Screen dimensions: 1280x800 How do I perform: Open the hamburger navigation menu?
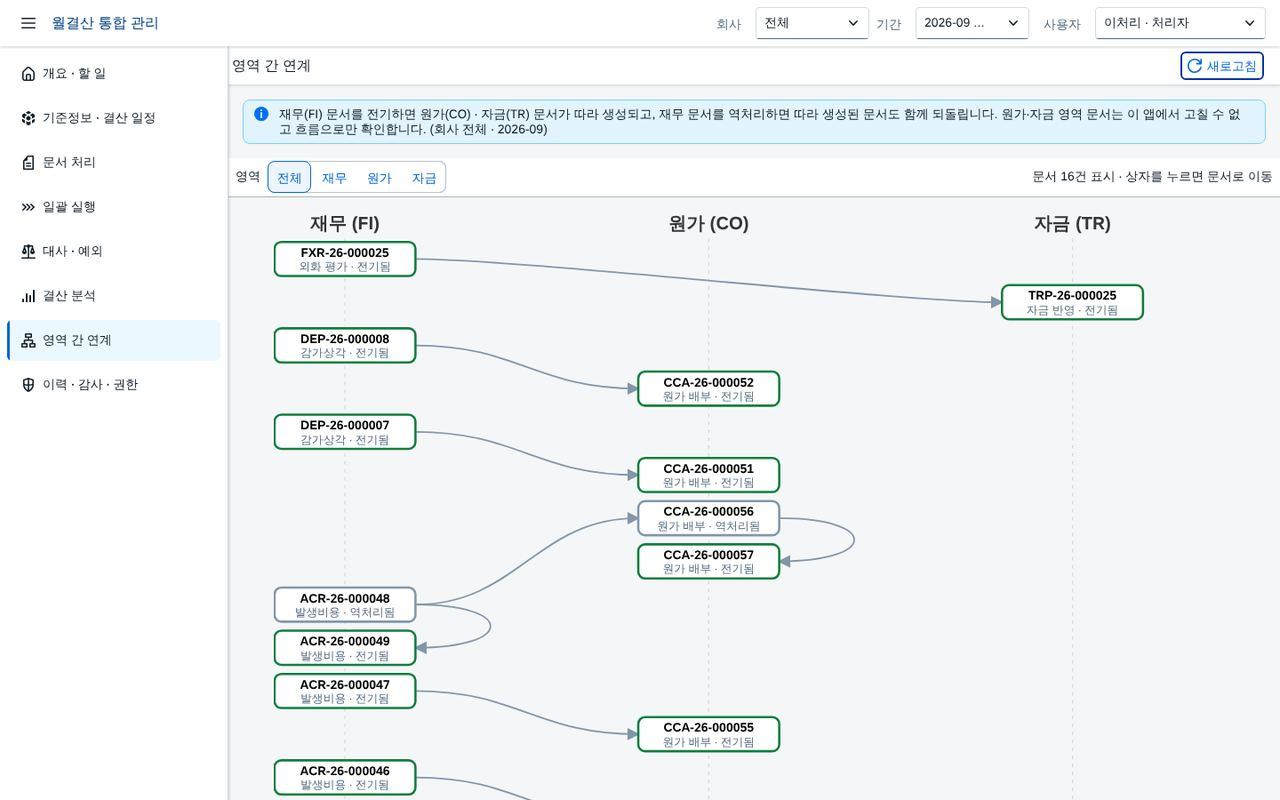tap(28, 23)
